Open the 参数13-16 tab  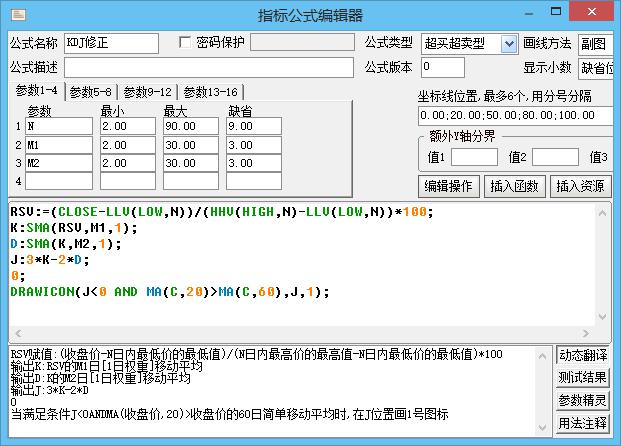tap(210, 92)
